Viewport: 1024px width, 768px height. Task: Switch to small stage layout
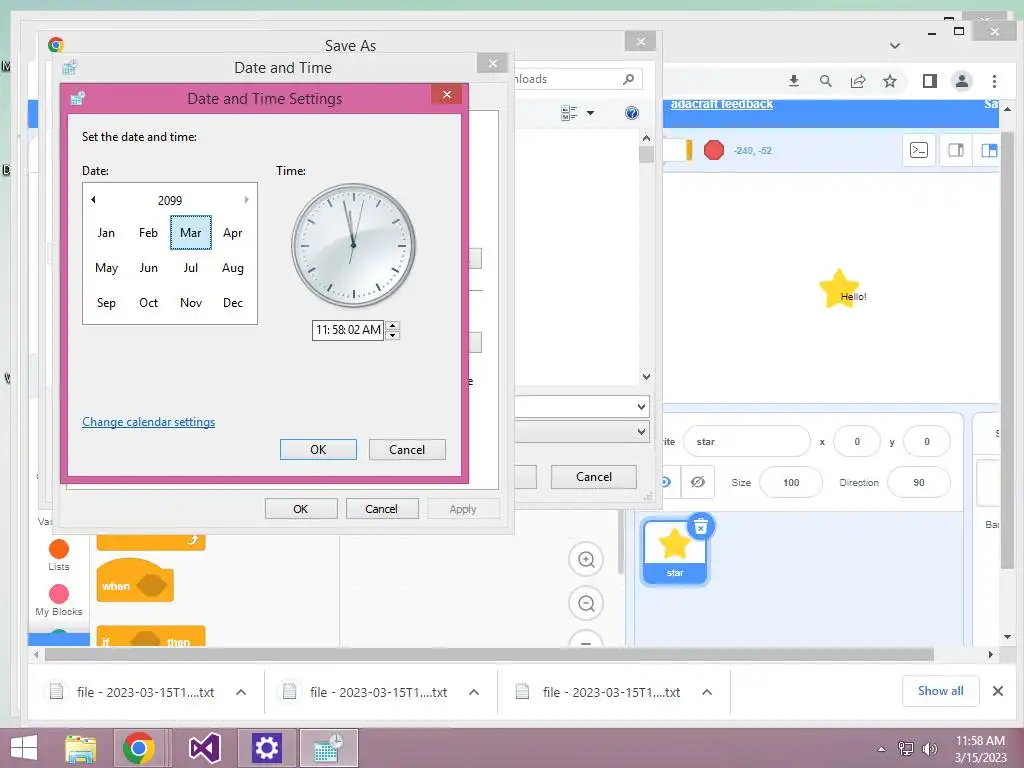coord(955,150)
